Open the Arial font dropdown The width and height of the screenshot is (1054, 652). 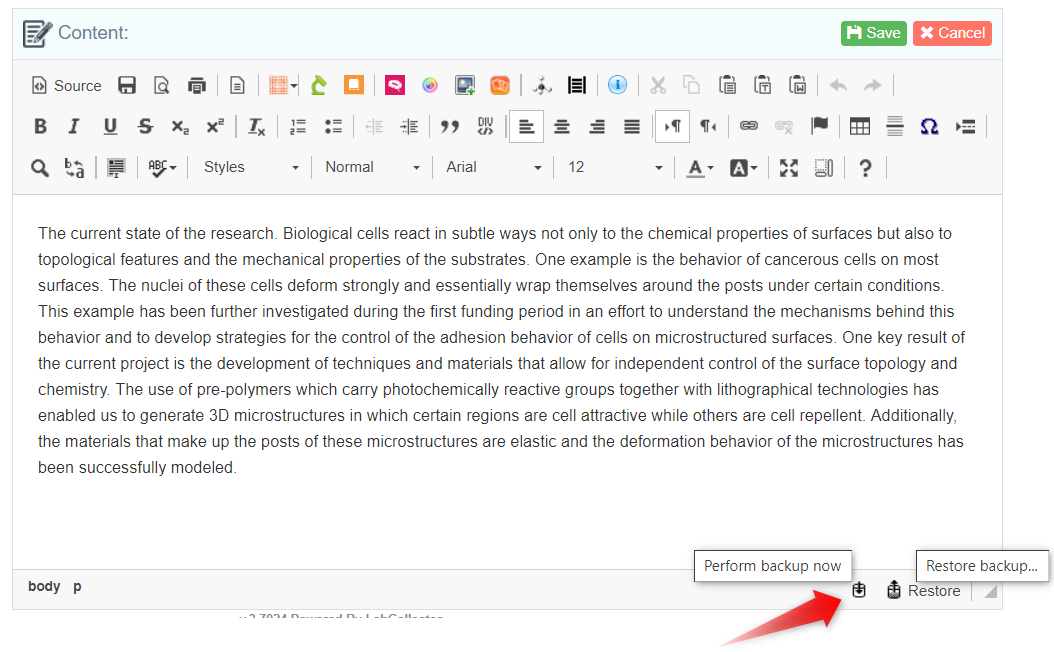point(493,167)
